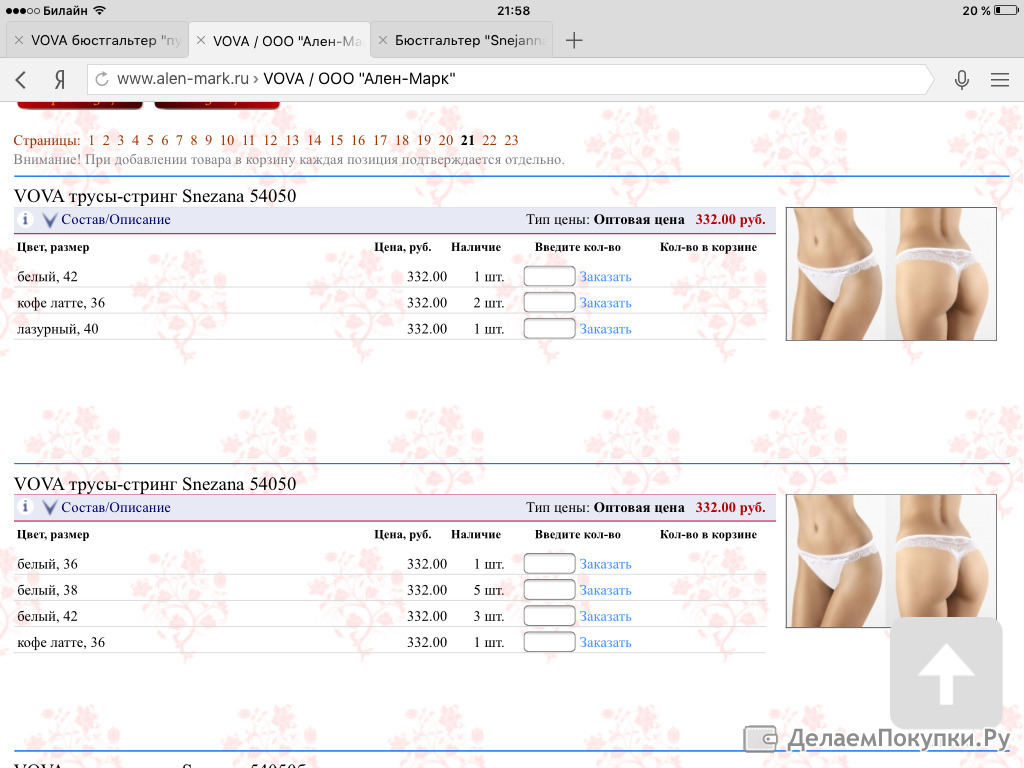
Task: Close the VOVA бюстгальтер browser tab
Action: pos(19,40)
